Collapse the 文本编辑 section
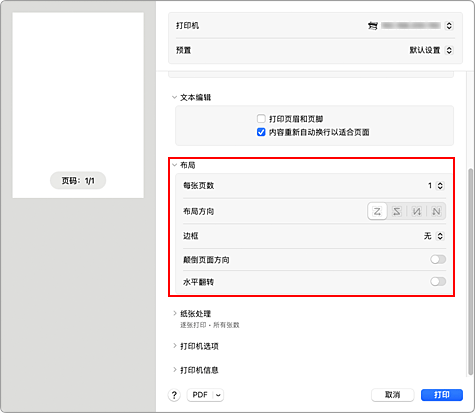 point(174,97)
